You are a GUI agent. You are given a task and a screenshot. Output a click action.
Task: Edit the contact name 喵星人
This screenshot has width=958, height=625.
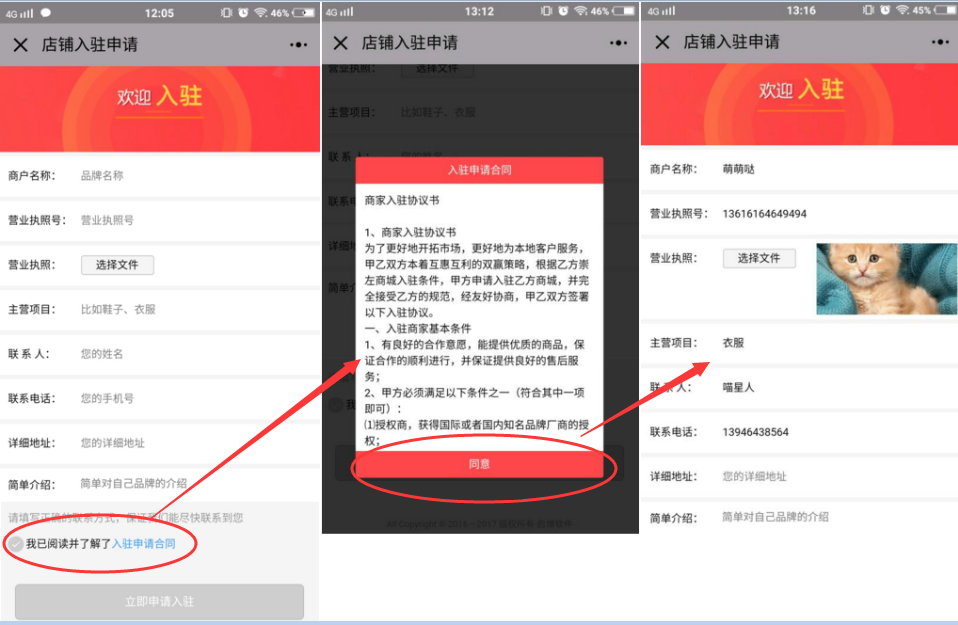[x=738, y=387]
